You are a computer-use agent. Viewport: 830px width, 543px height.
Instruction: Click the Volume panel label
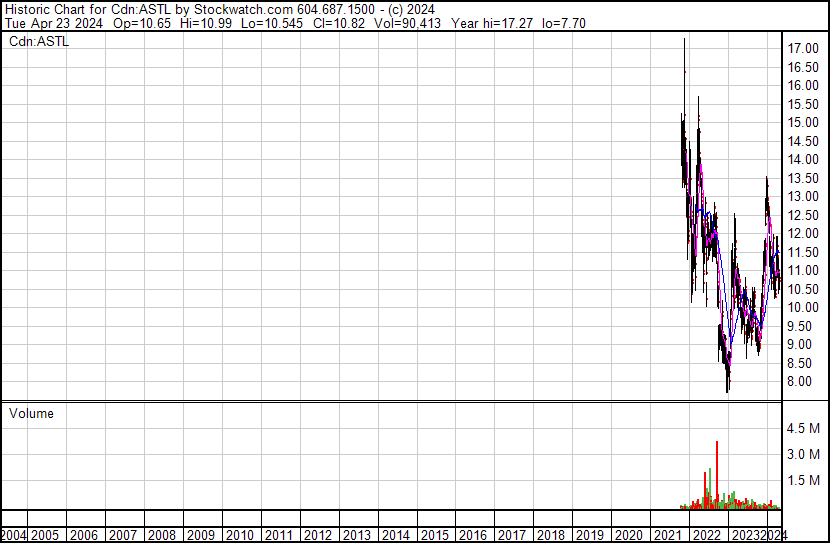click(31, 413)
